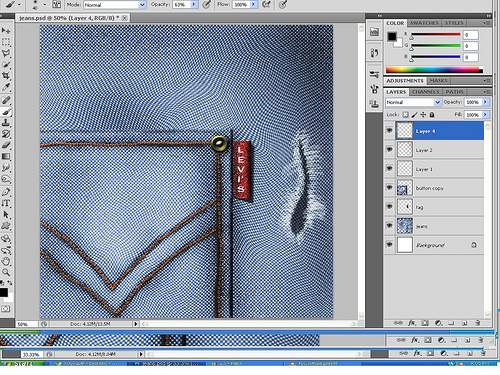Enable airbrush mode next to Flow
Viewport: 500px width, 375px height.
(266, 4)
